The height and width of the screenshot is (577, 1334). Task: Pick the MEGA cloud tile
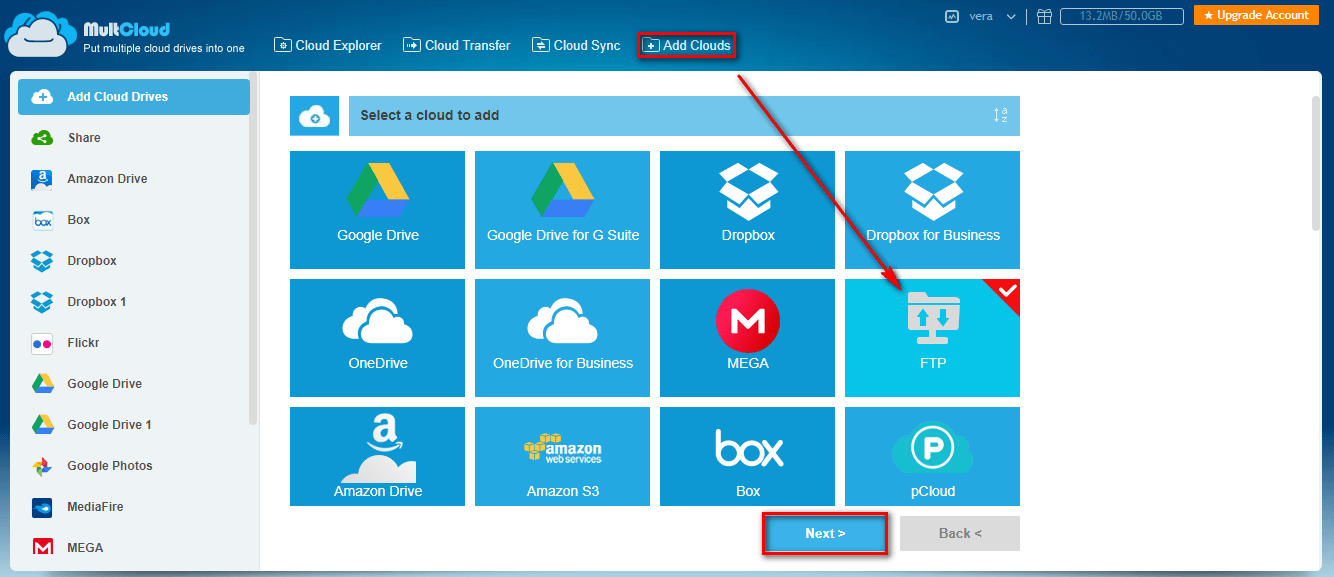point(747,338)
